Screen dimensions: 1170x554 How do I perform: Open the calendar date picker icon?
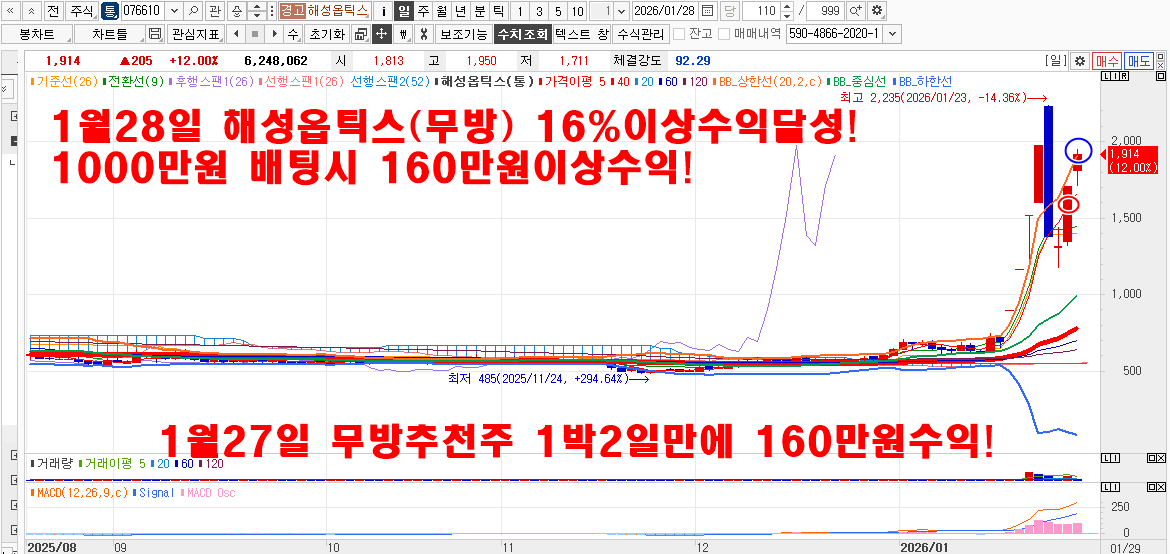[x=708, y=11]
